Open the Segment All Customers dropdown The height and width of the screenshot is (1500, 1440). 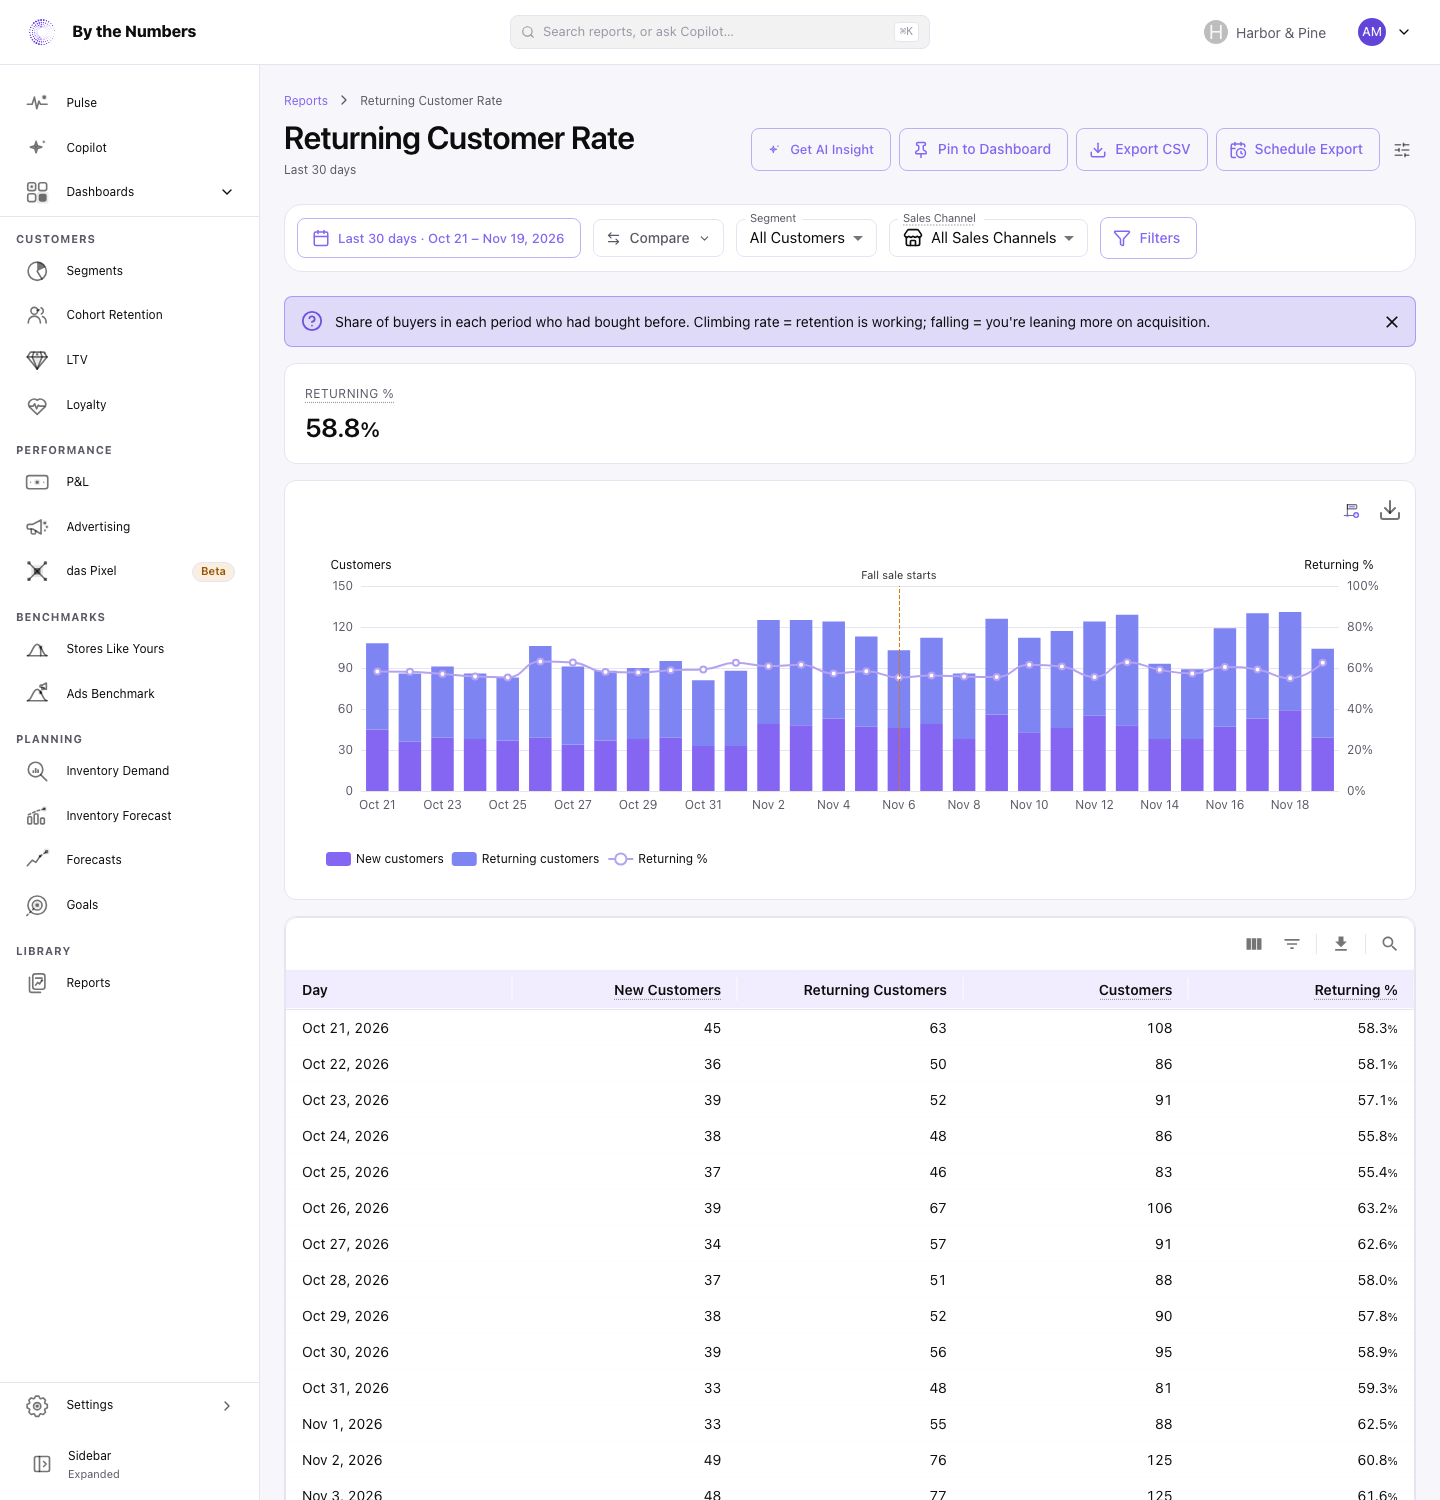click(x=806, y=238)
